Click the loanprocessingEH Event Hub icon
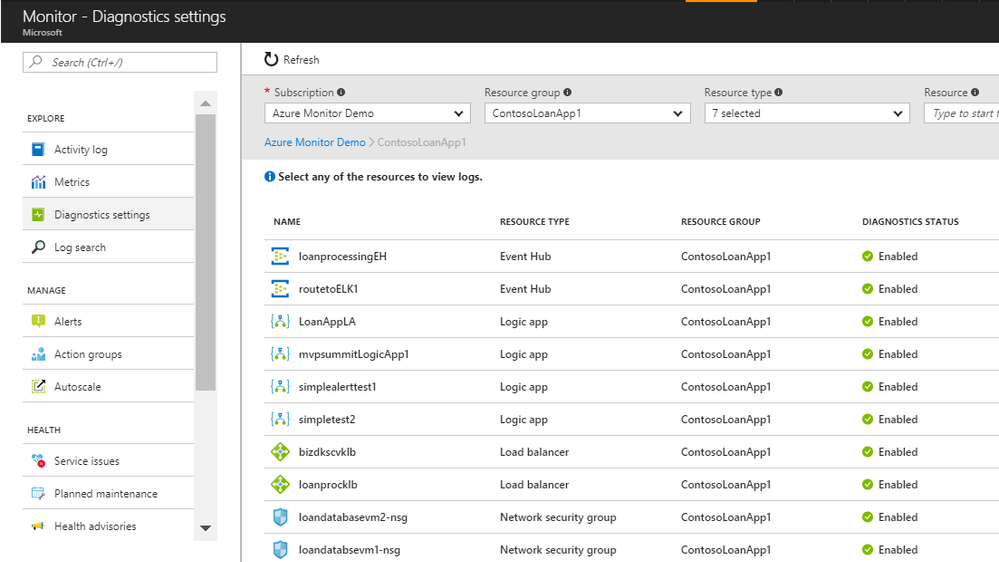 point(280,257)
